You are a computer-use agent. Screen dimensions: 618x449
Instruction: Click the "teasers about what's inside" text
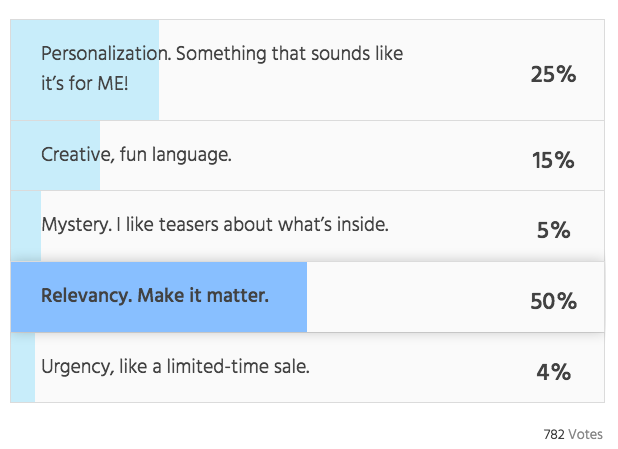click(x=274, y=225)
